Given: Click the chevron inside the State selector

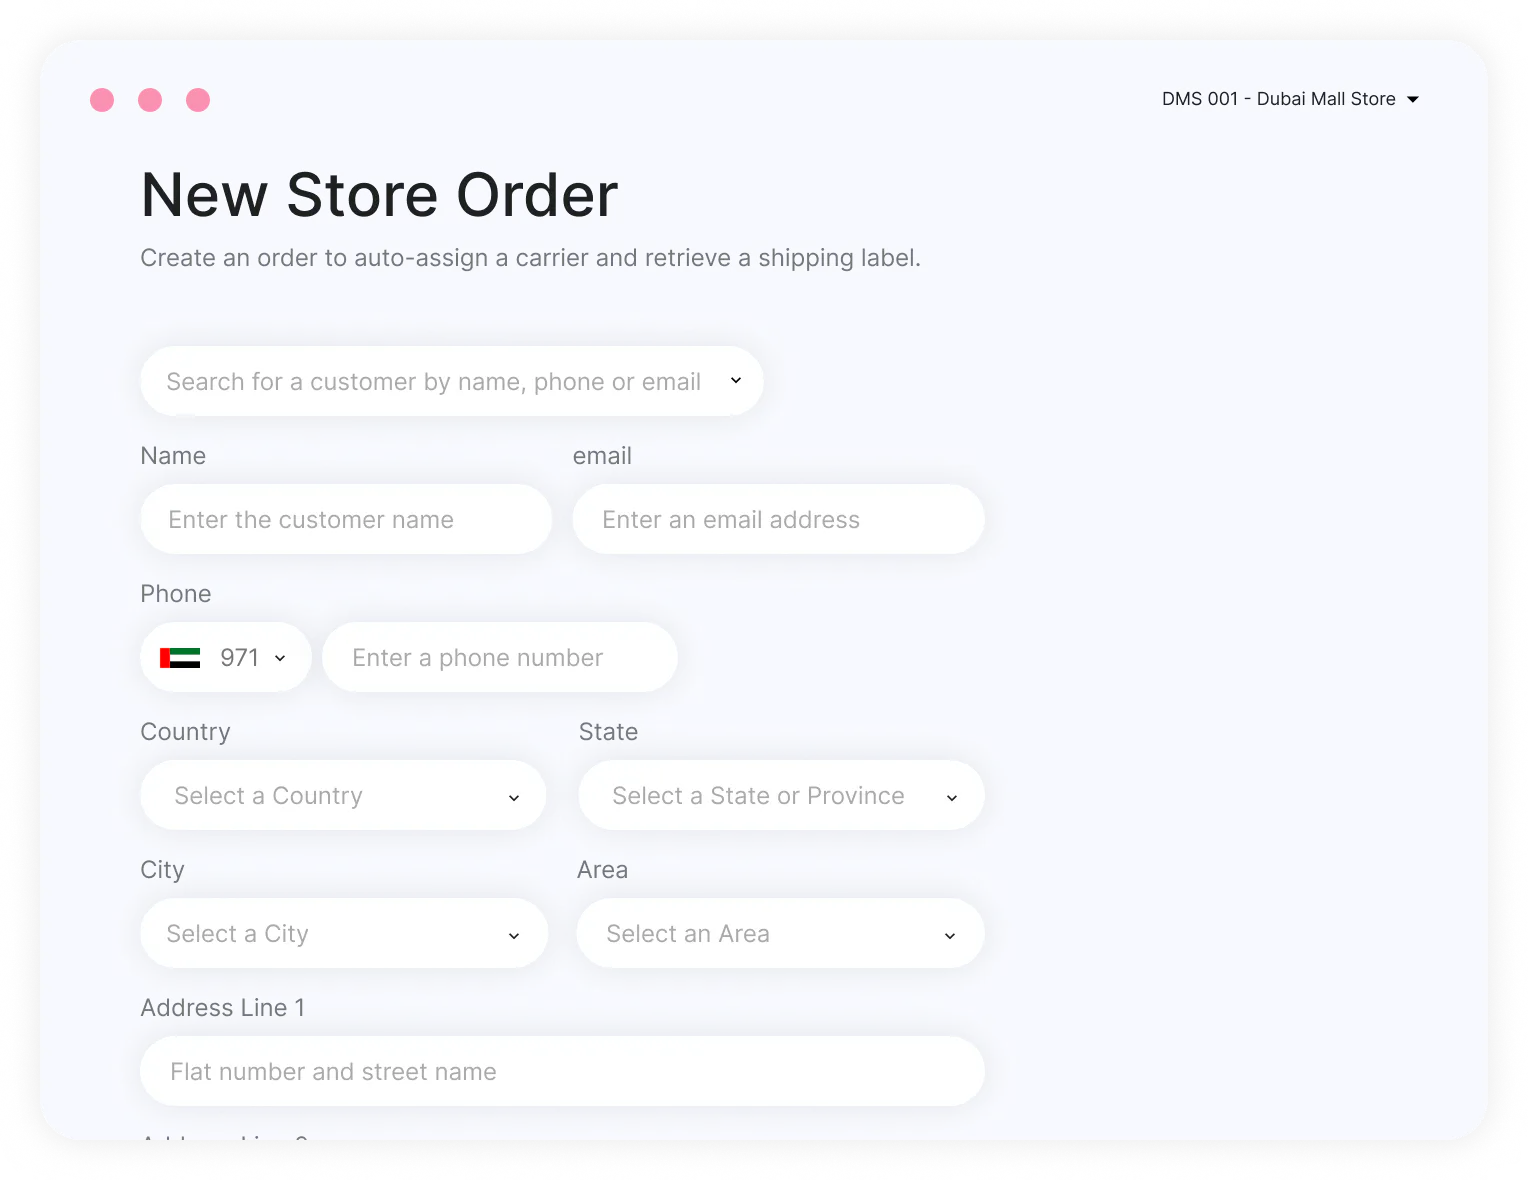Looking at the screenshot, I should (x=951, y=797).
